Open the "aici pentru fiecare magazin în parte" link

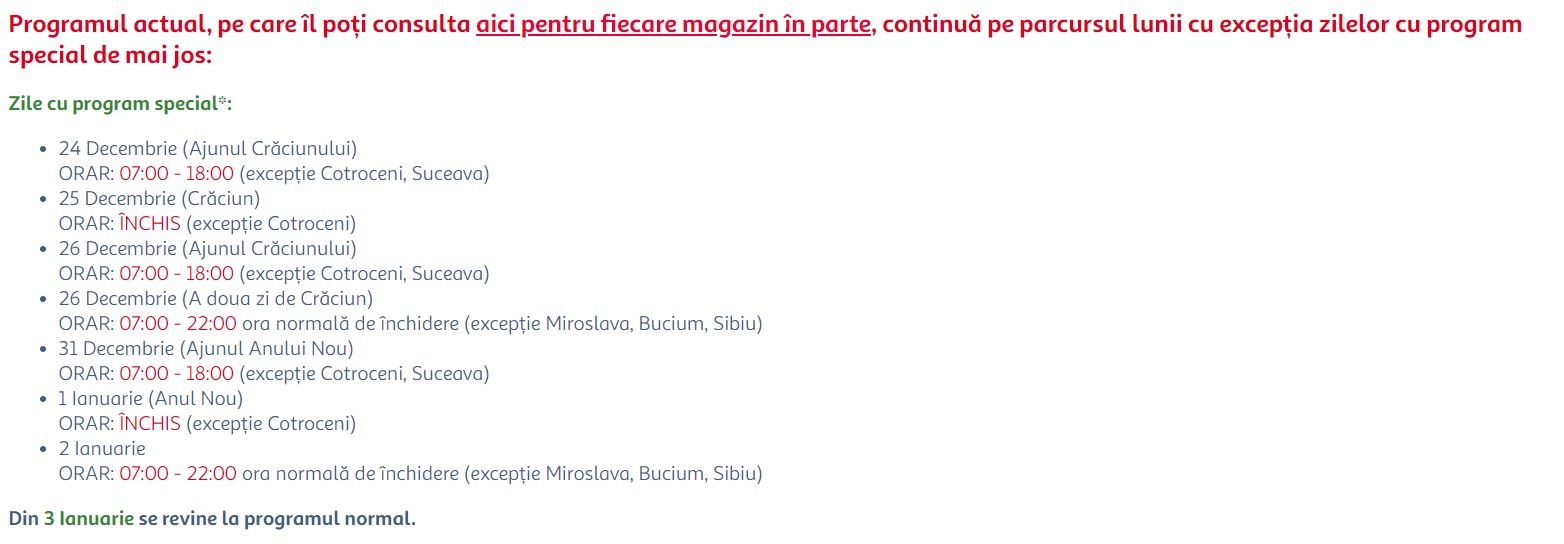pos(673,25)
